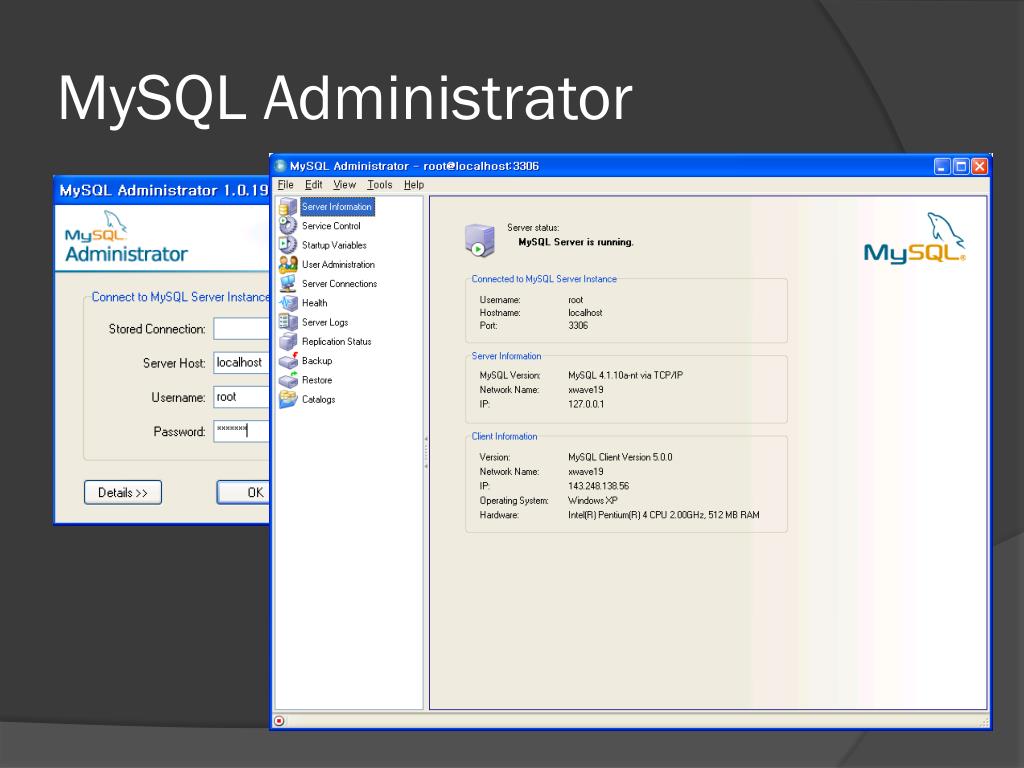Click the title bar application icon
1024x768 pixels.
pyautogui.click(x=281, y=166)
